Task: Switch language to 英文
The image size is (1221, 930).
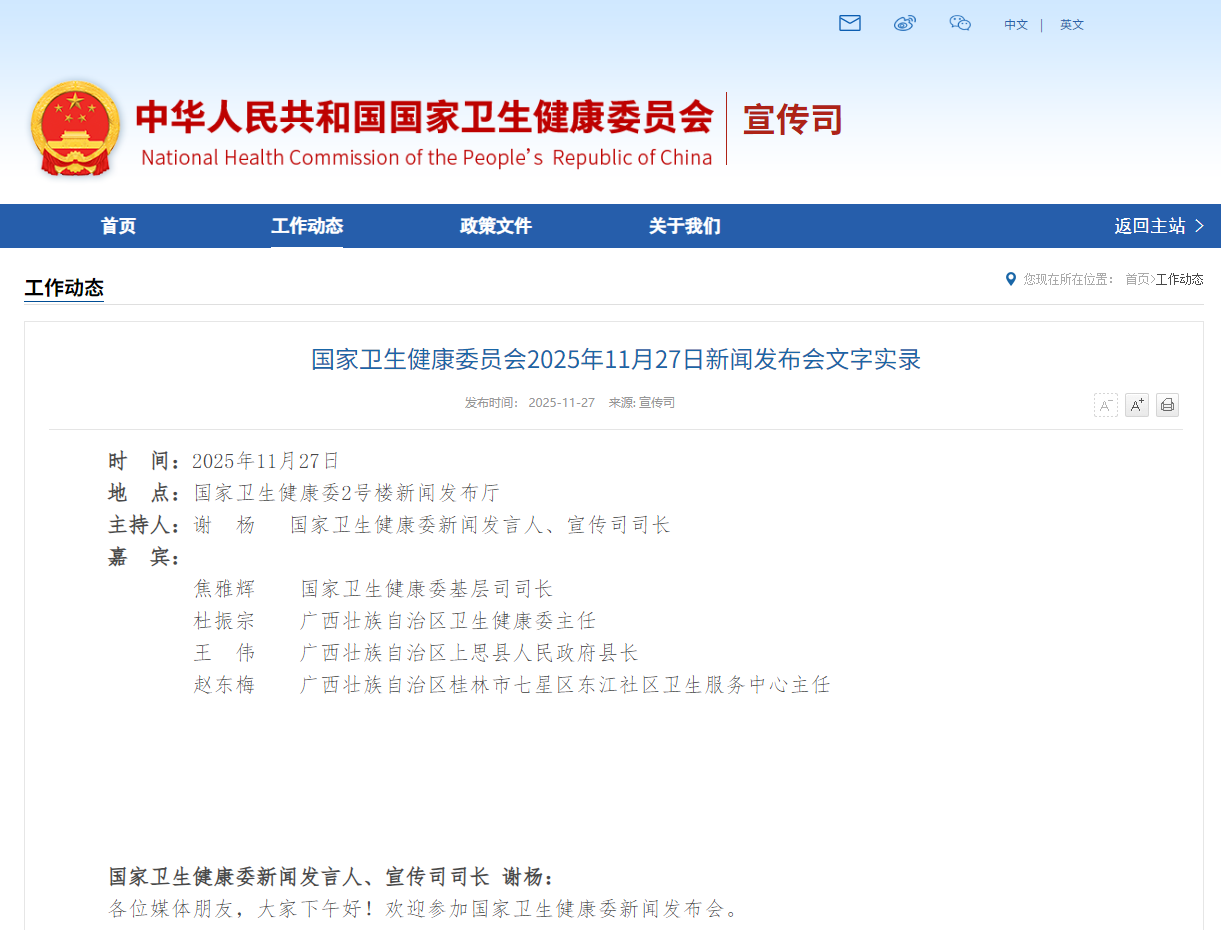Action: (1071, 25)
